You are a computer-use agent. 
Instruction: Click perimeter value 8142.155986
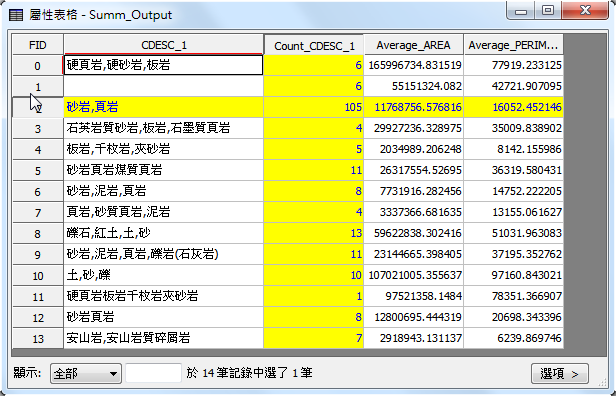513,149
